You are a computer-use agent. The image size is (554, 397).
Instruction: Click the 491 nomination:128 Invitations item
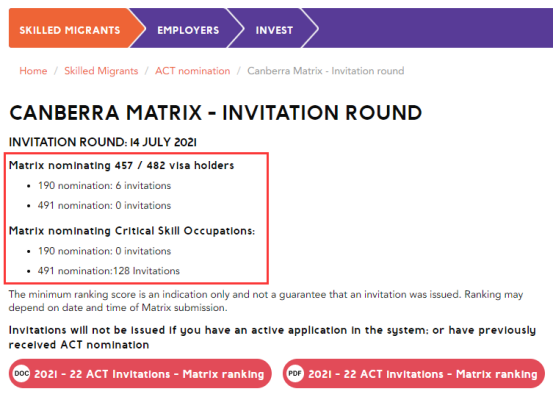point(109,271)
